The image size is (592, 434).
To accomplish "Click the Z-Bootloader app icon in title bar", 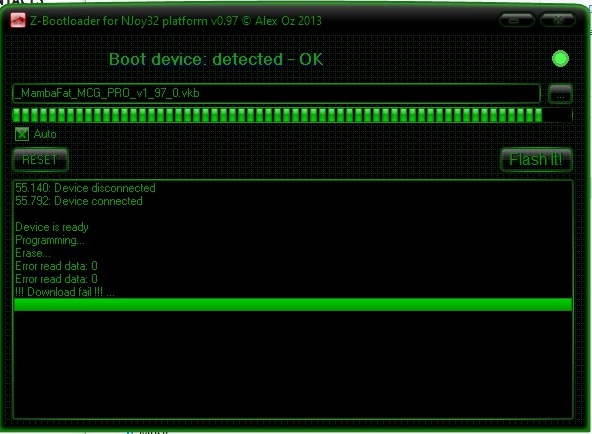I will (18, 20).
